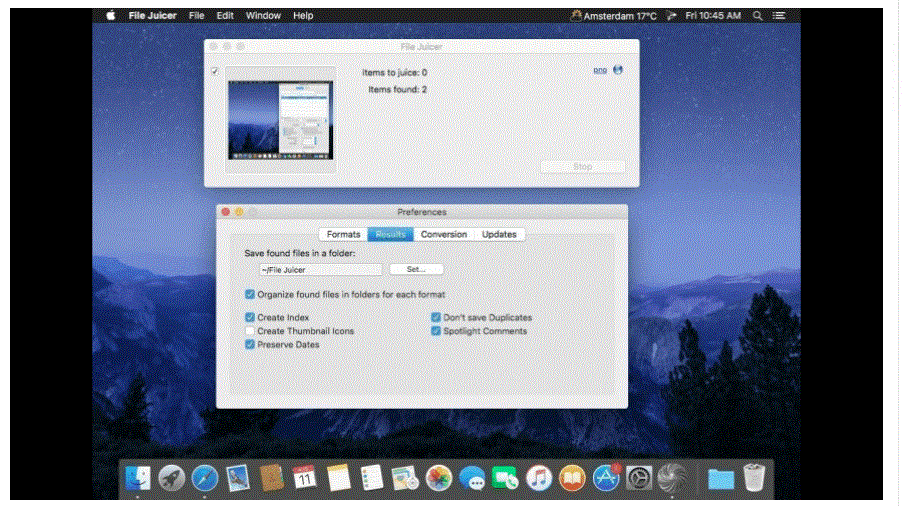Open the Reminders list icon in Dock

372,478
